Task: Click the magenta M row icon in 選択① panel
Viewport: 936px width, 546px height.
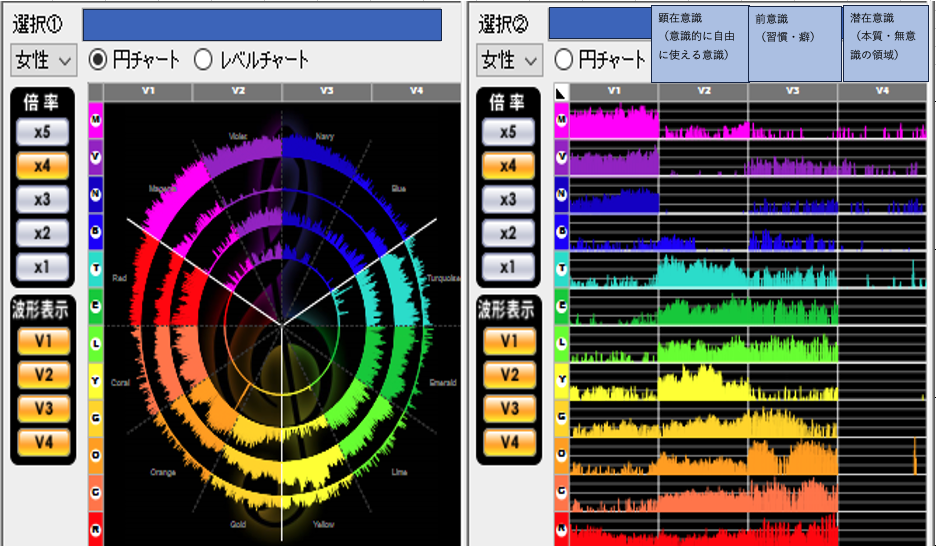Action: tap(96, 120)
